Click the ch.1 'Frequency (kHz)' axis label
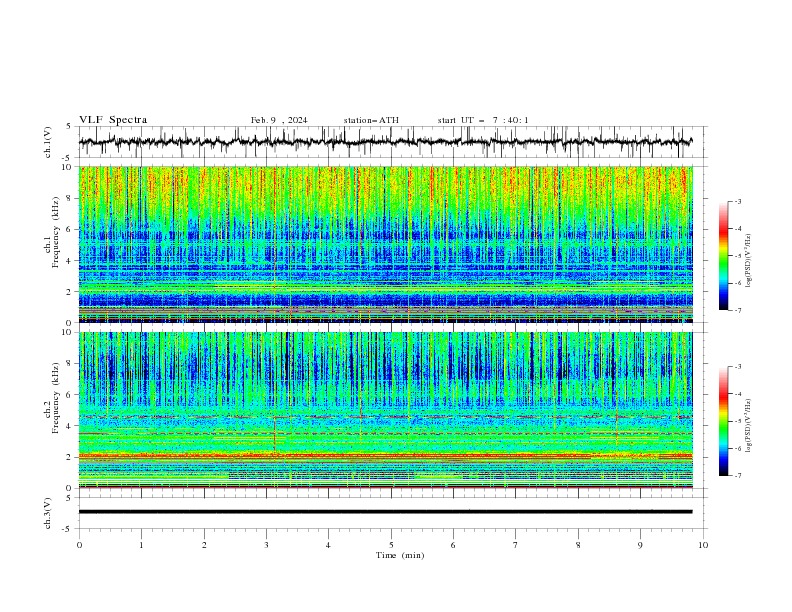This screenshot has height=612, width=792. [56, 232]
